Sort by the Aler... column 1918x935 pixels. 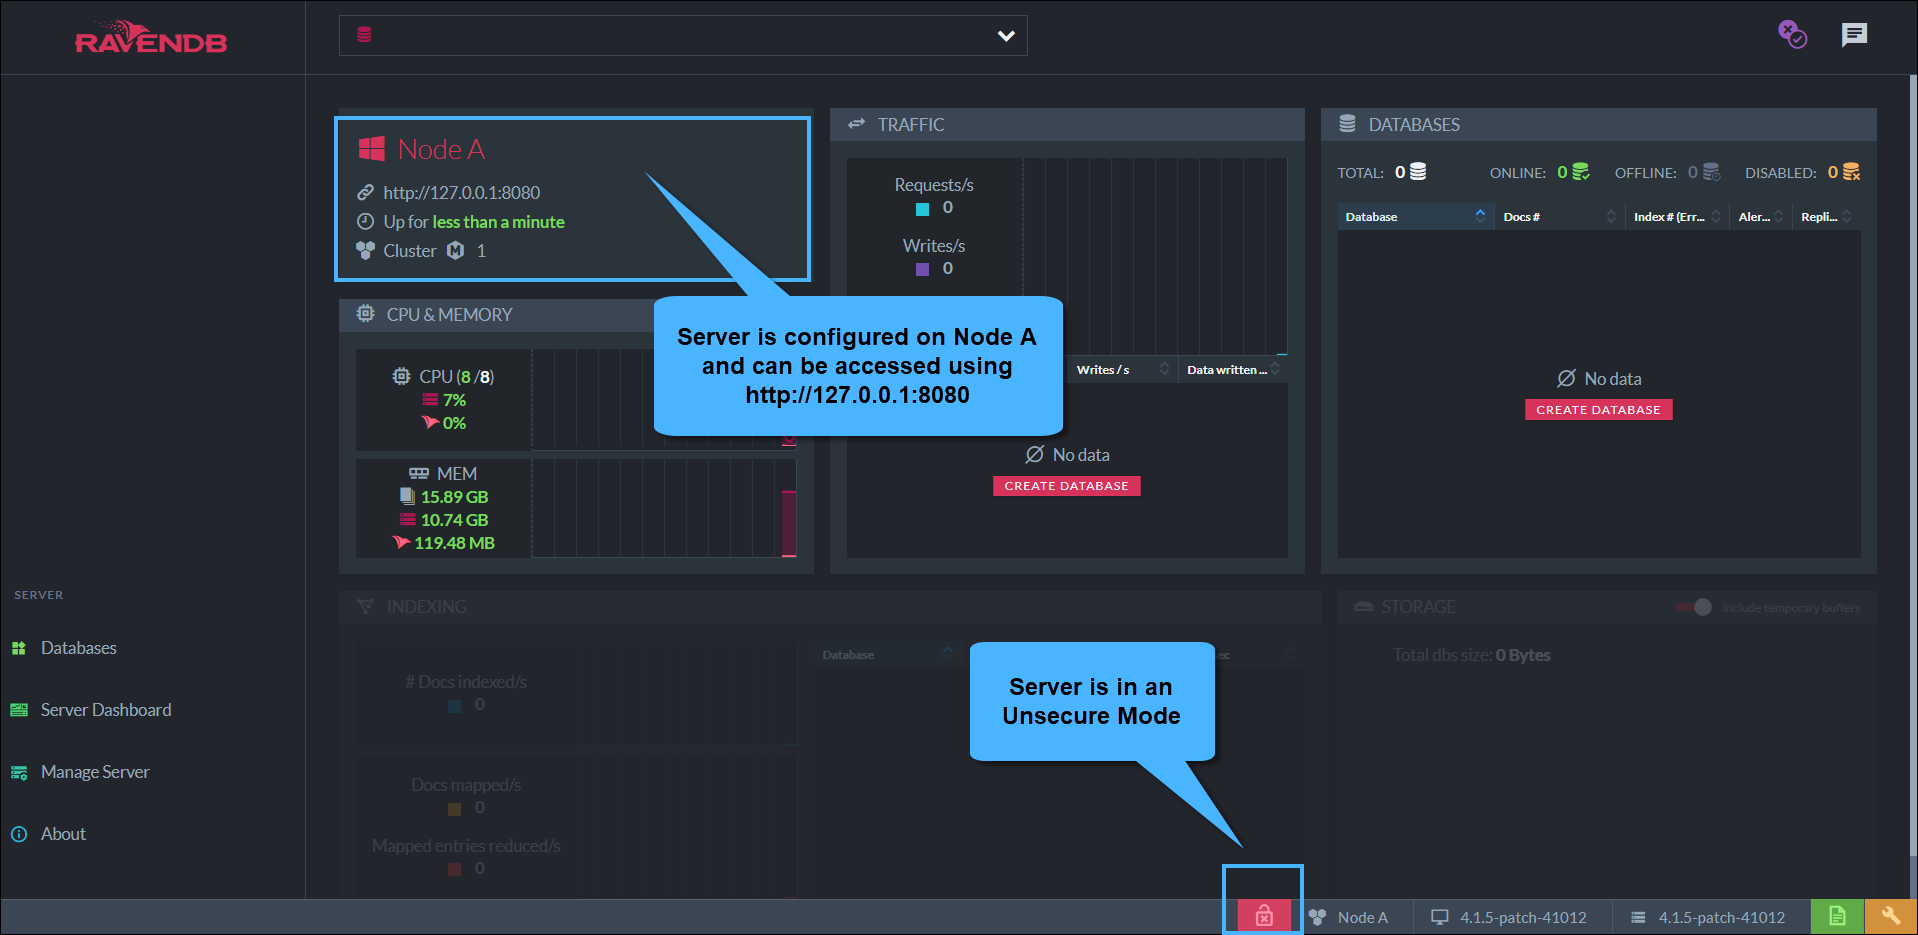coord(1760,217)
